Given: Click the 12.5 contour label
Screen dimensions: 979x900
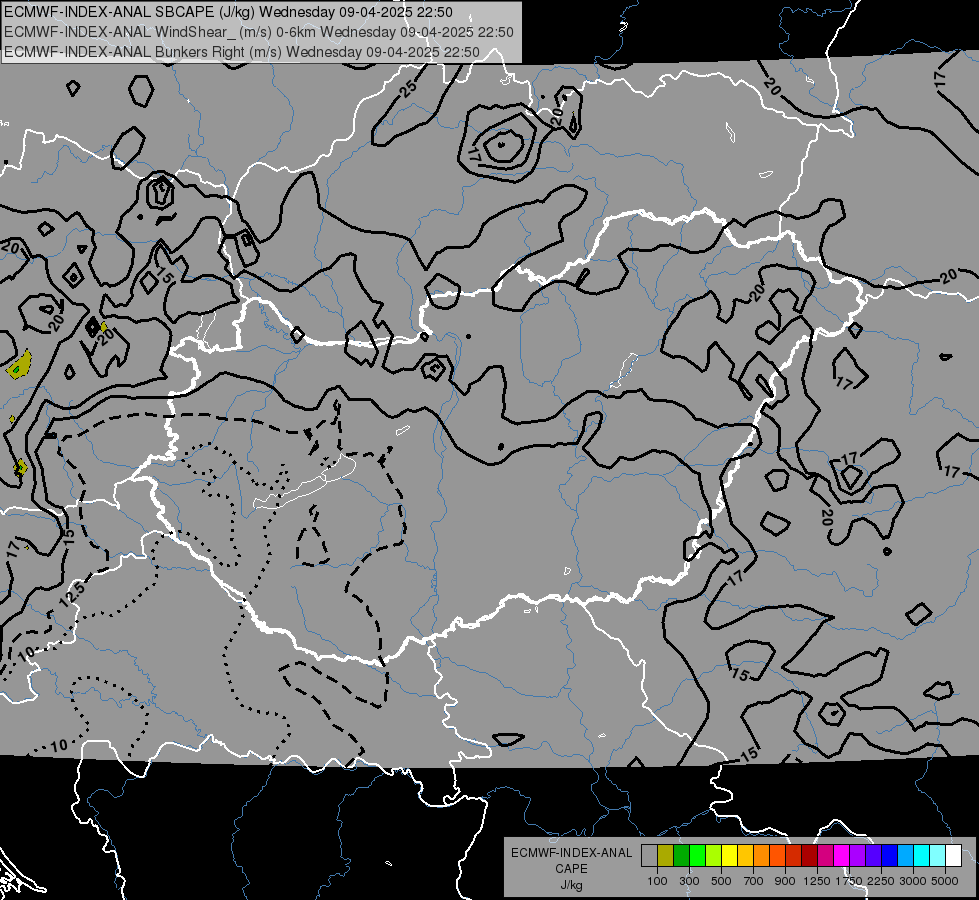Looking at the screenshot, I should pos(72,595).
